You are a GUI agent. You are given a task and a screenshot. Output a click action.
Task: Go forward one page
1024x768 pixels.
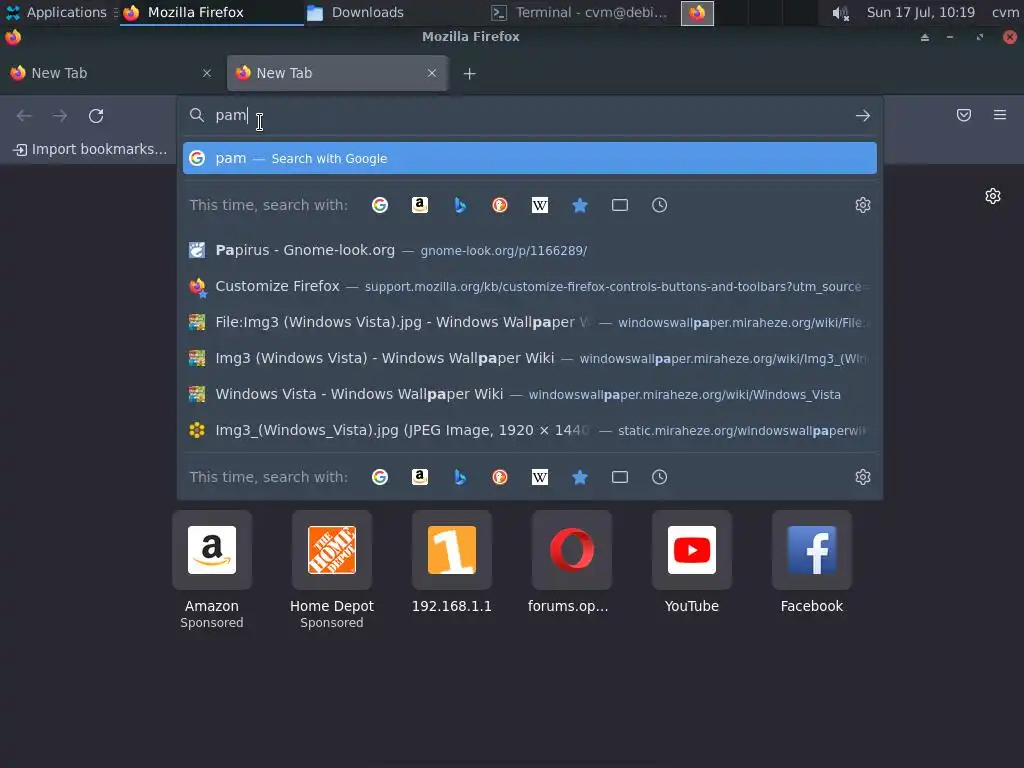point(60,116)
